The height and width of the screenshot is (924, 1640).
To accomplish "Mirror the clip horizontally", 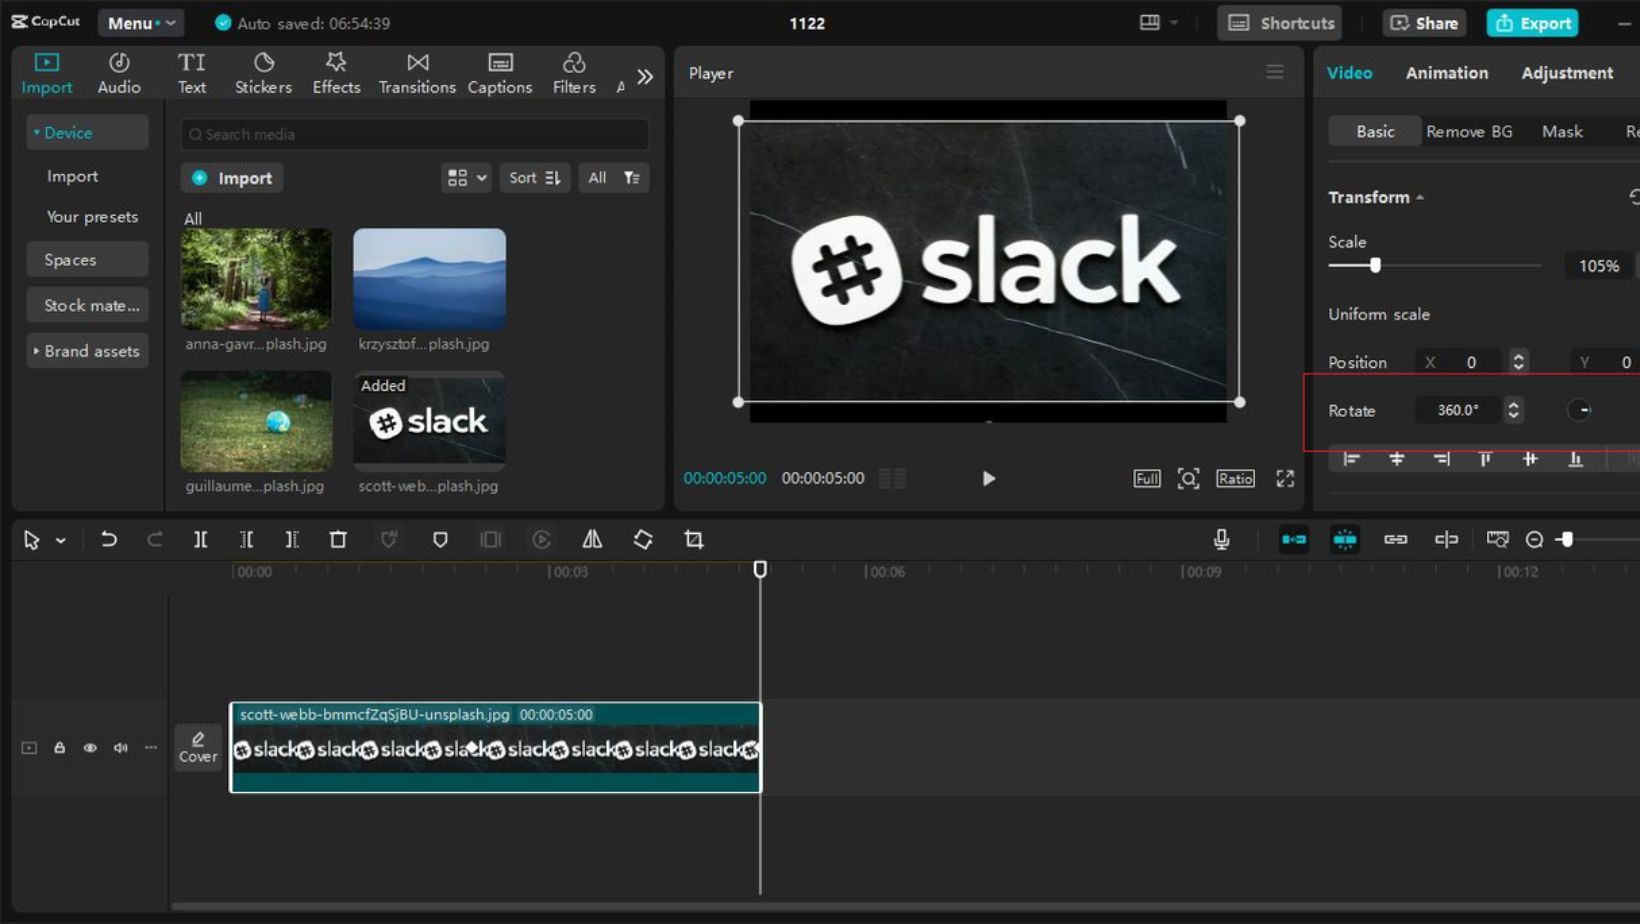I will [x=592, y=540].
